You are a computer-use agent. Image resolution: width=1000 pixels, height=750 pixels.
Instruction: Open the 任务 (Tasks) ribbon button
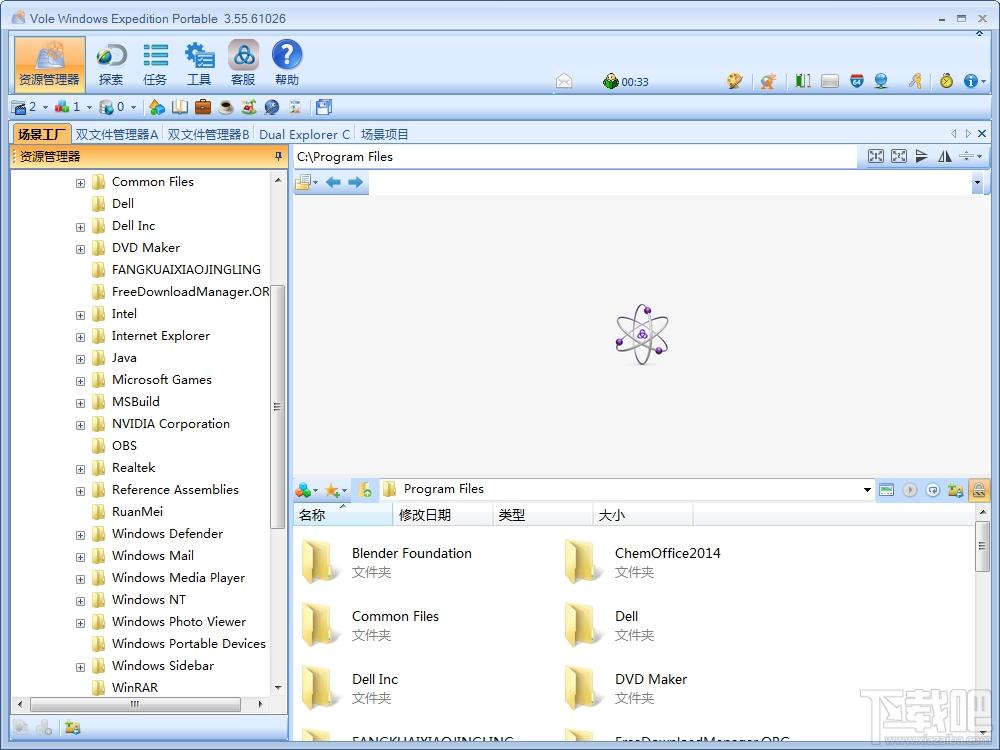(x=155, y=64)
